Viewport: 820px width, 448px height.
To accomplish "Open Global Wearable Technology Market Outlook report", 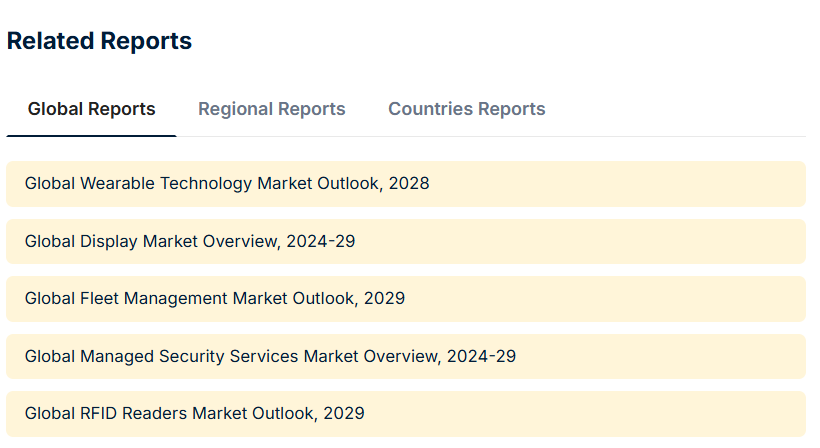I will 227,183.
